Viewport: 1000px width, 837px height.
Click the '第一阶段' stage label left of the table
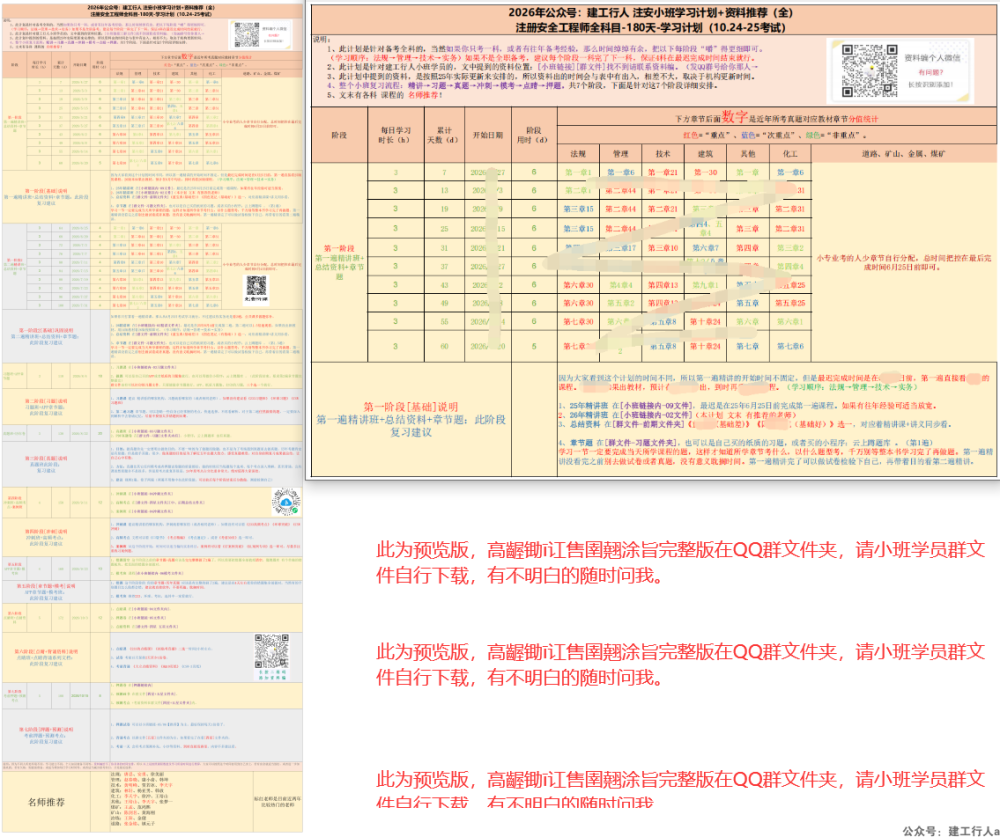[x=339, y=248]
